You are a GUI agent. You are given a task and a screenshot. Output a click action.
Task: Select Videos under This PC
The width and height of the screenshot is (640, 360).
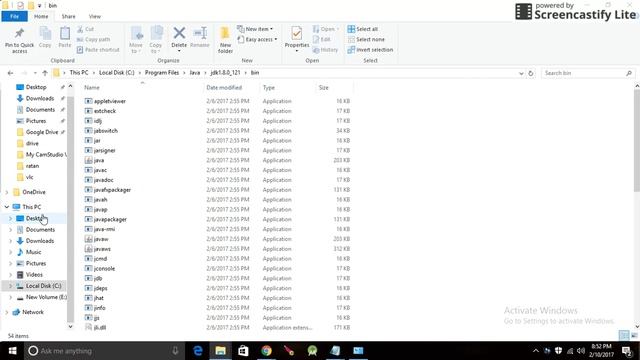29,274
